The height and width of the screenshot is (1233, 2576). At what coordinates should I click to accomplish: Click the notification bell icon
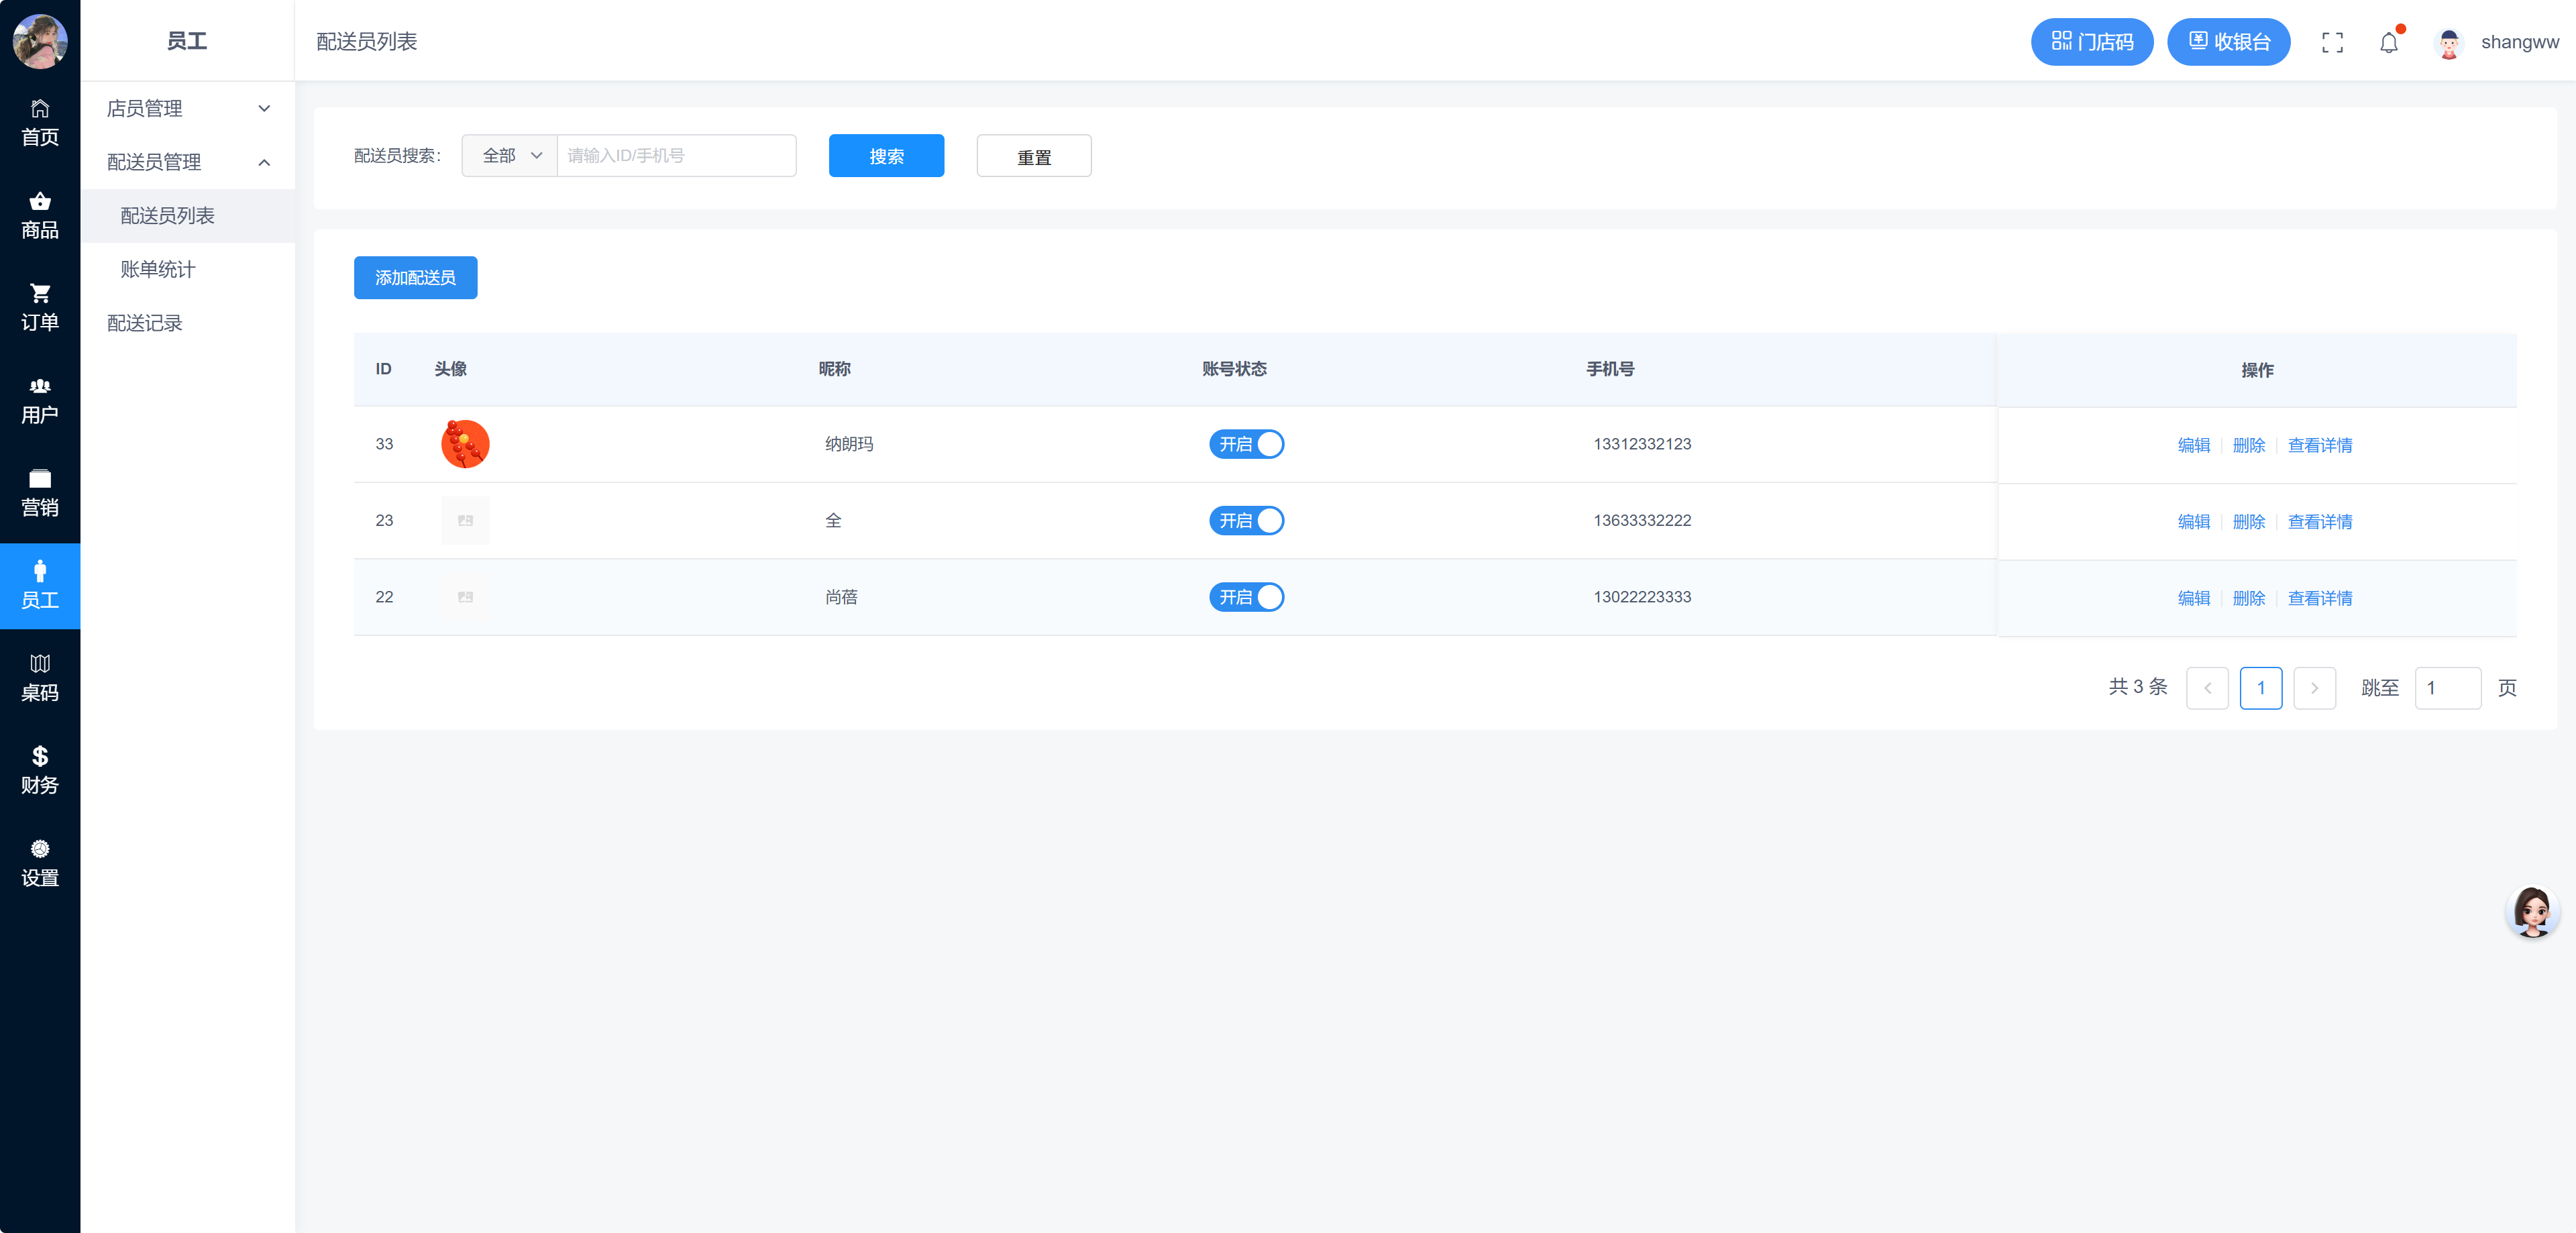click(2388, 43)
